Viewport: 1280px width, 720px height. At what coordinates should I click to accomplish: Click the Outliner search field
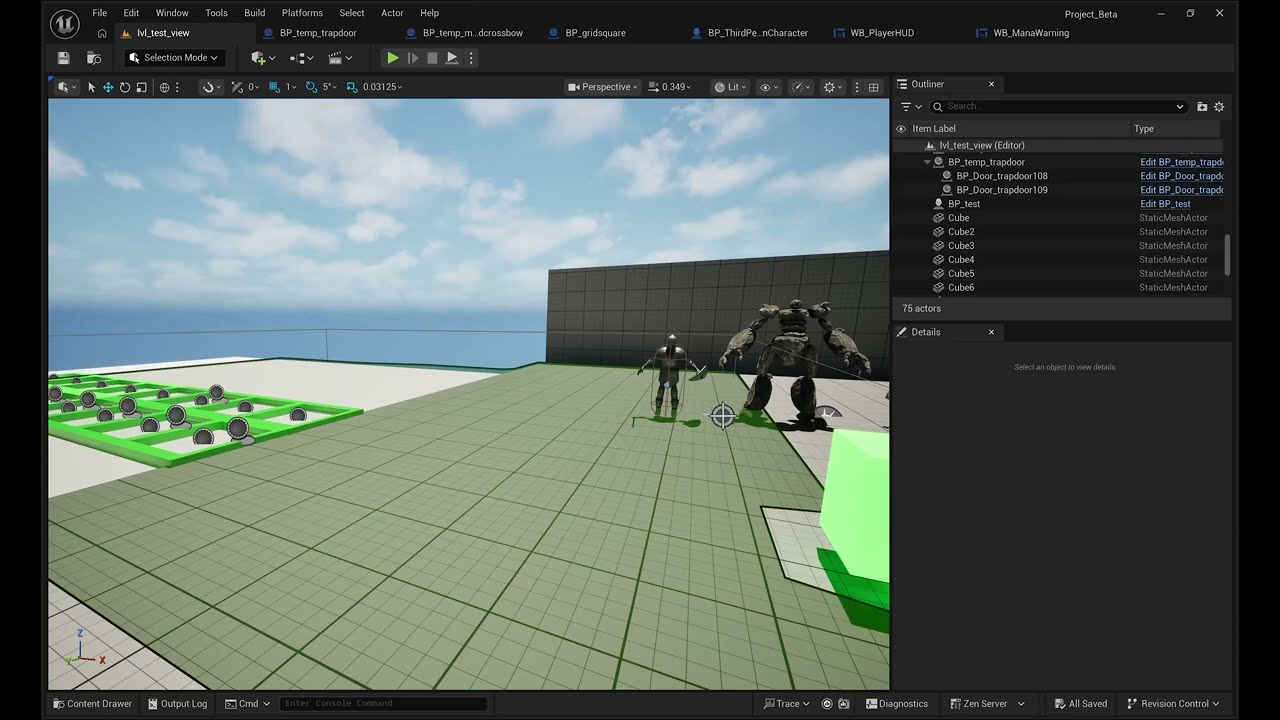[1058, 106]
